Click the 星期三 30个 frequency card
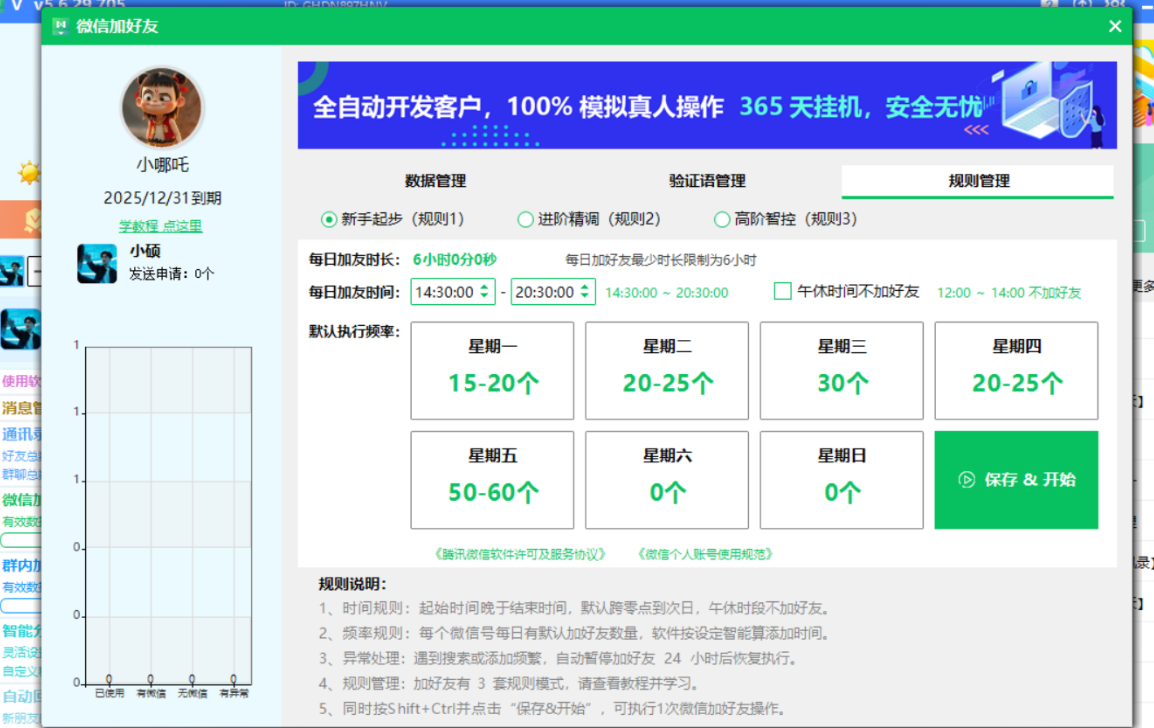This screenshot has height=728, width=1154. [x=841, y=371]
